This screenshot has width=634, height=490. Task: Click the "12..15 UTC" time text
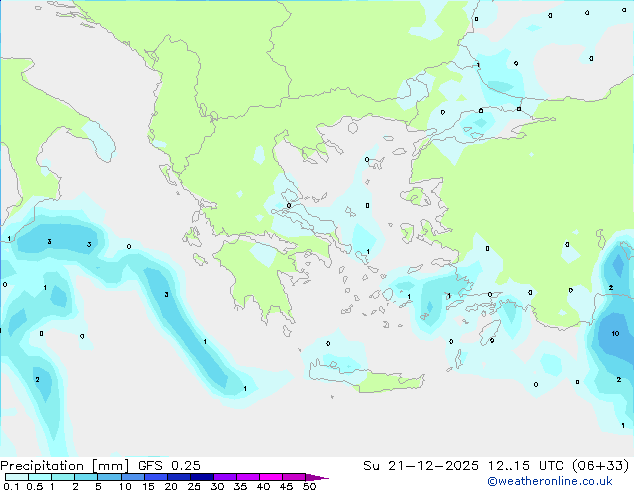point(525,466)
